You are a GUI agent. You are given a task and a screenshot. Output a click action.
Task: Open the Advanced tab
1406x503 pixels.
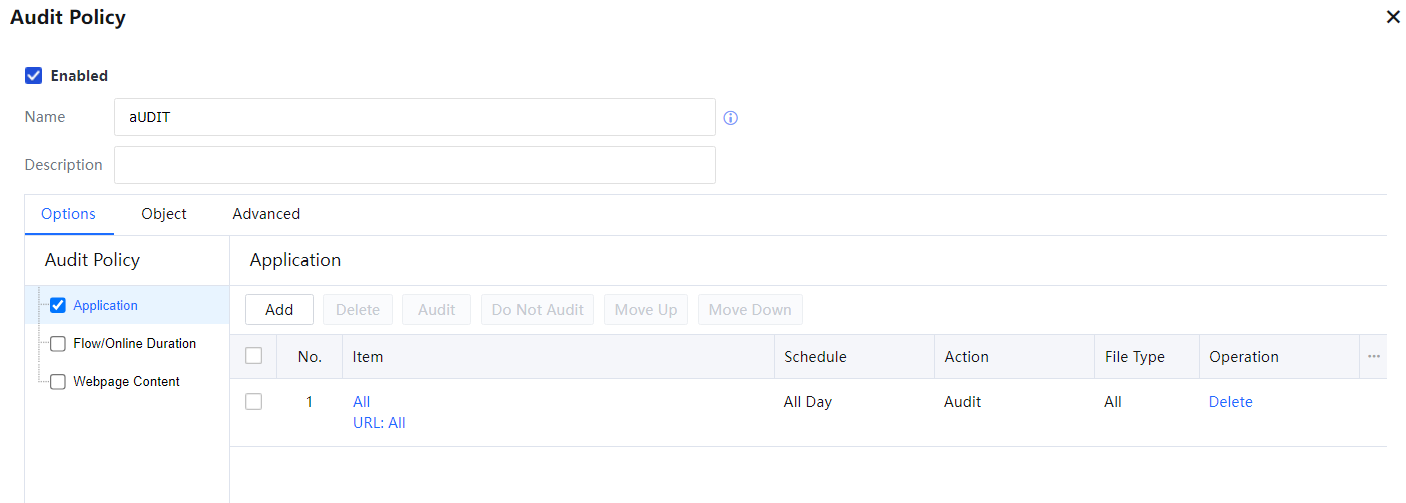click(266, 214)
